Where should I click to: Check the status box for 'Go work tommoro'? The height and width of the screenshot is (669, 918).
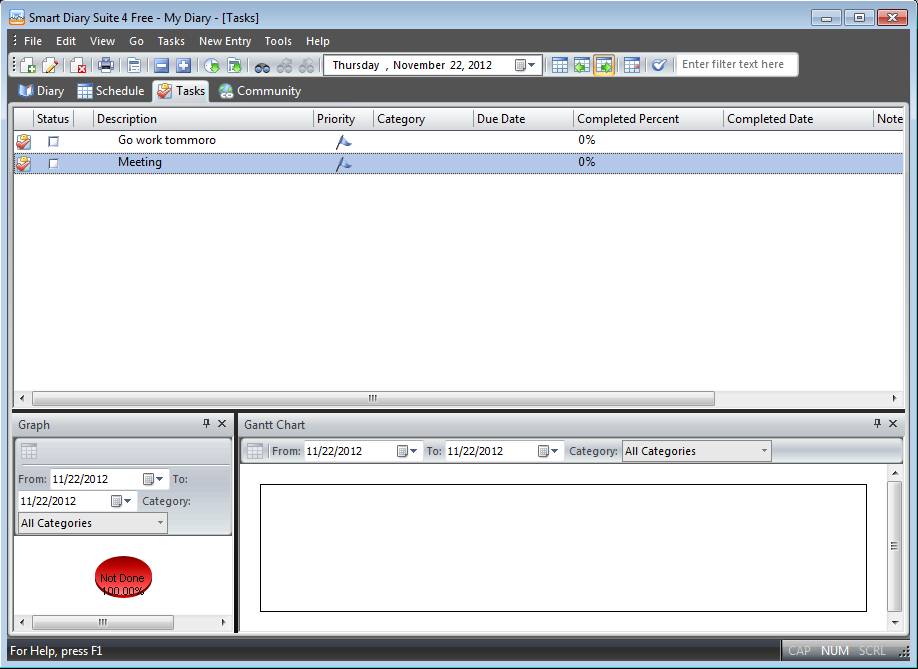pyautogui.click(x=54, y=141)
